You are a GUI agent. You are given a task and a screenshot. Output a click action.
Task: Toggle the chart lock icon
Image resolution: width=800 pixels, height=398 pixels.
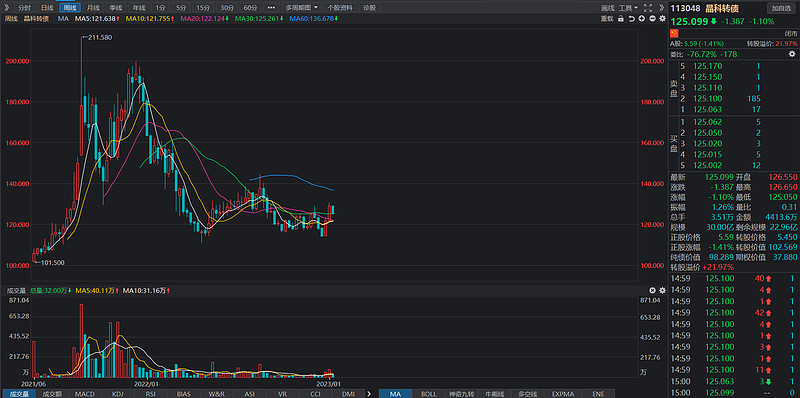(x=621, y=18)
